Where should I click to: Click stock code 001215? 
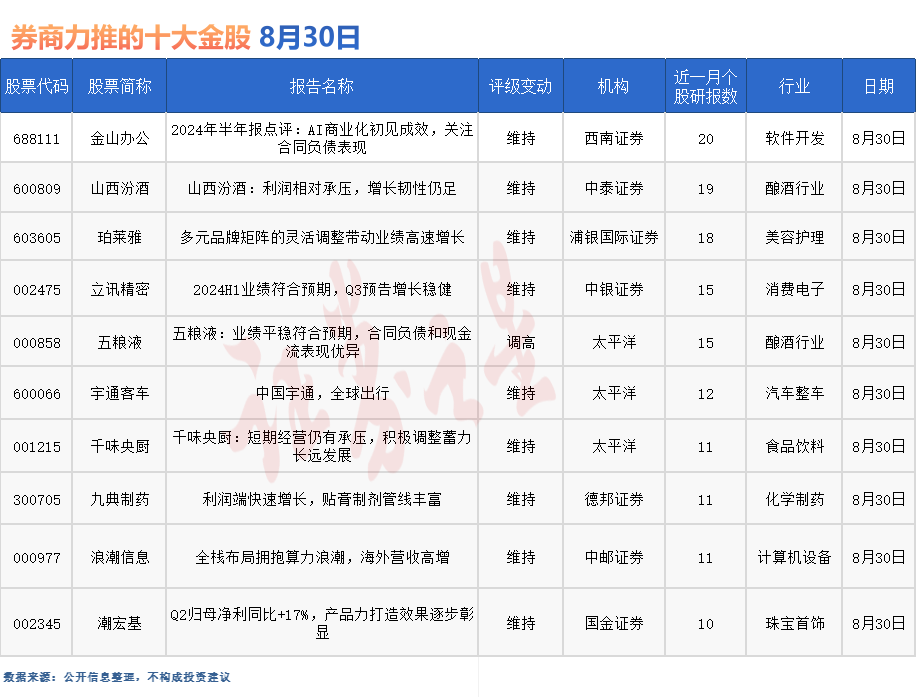[x=37, y=446]
